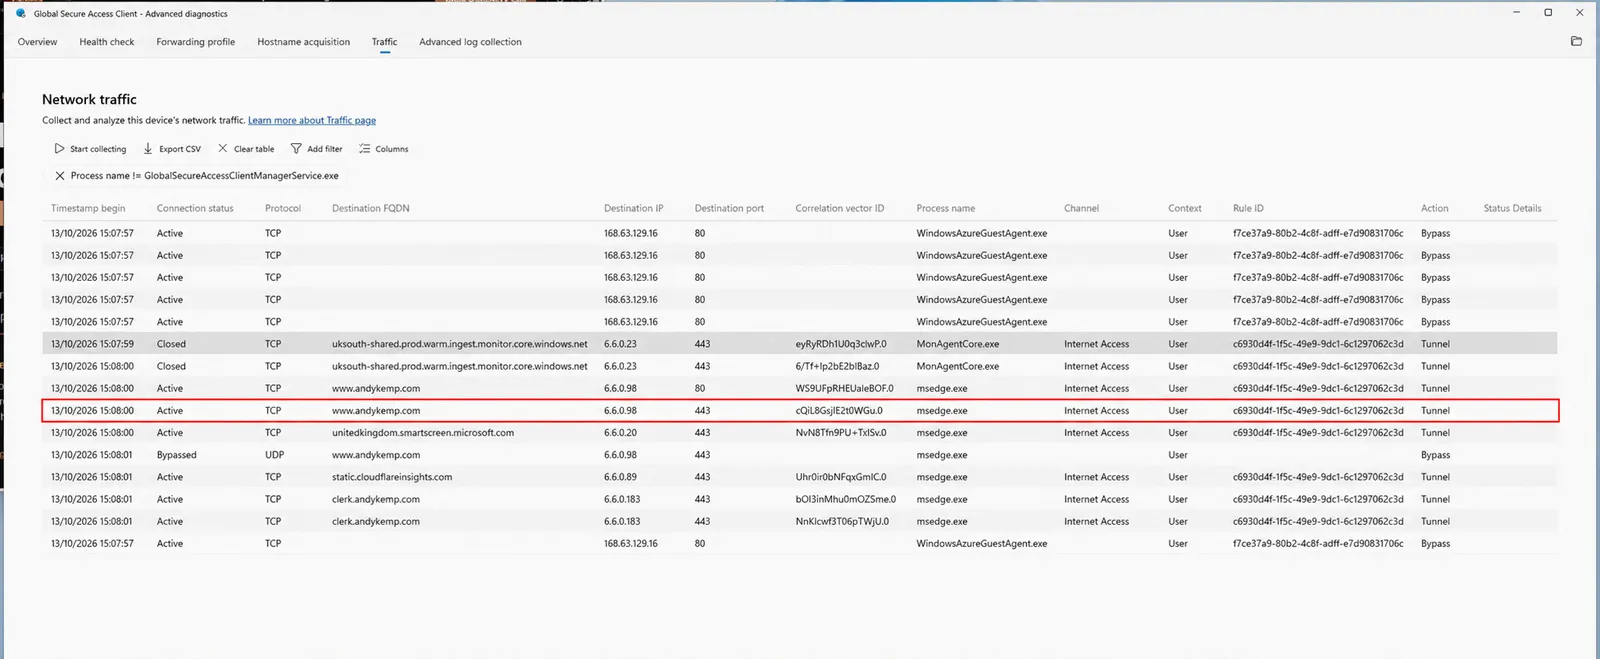The image size is (1600, 659).
Task: Switch to the Health check tab
Action: 107,42
